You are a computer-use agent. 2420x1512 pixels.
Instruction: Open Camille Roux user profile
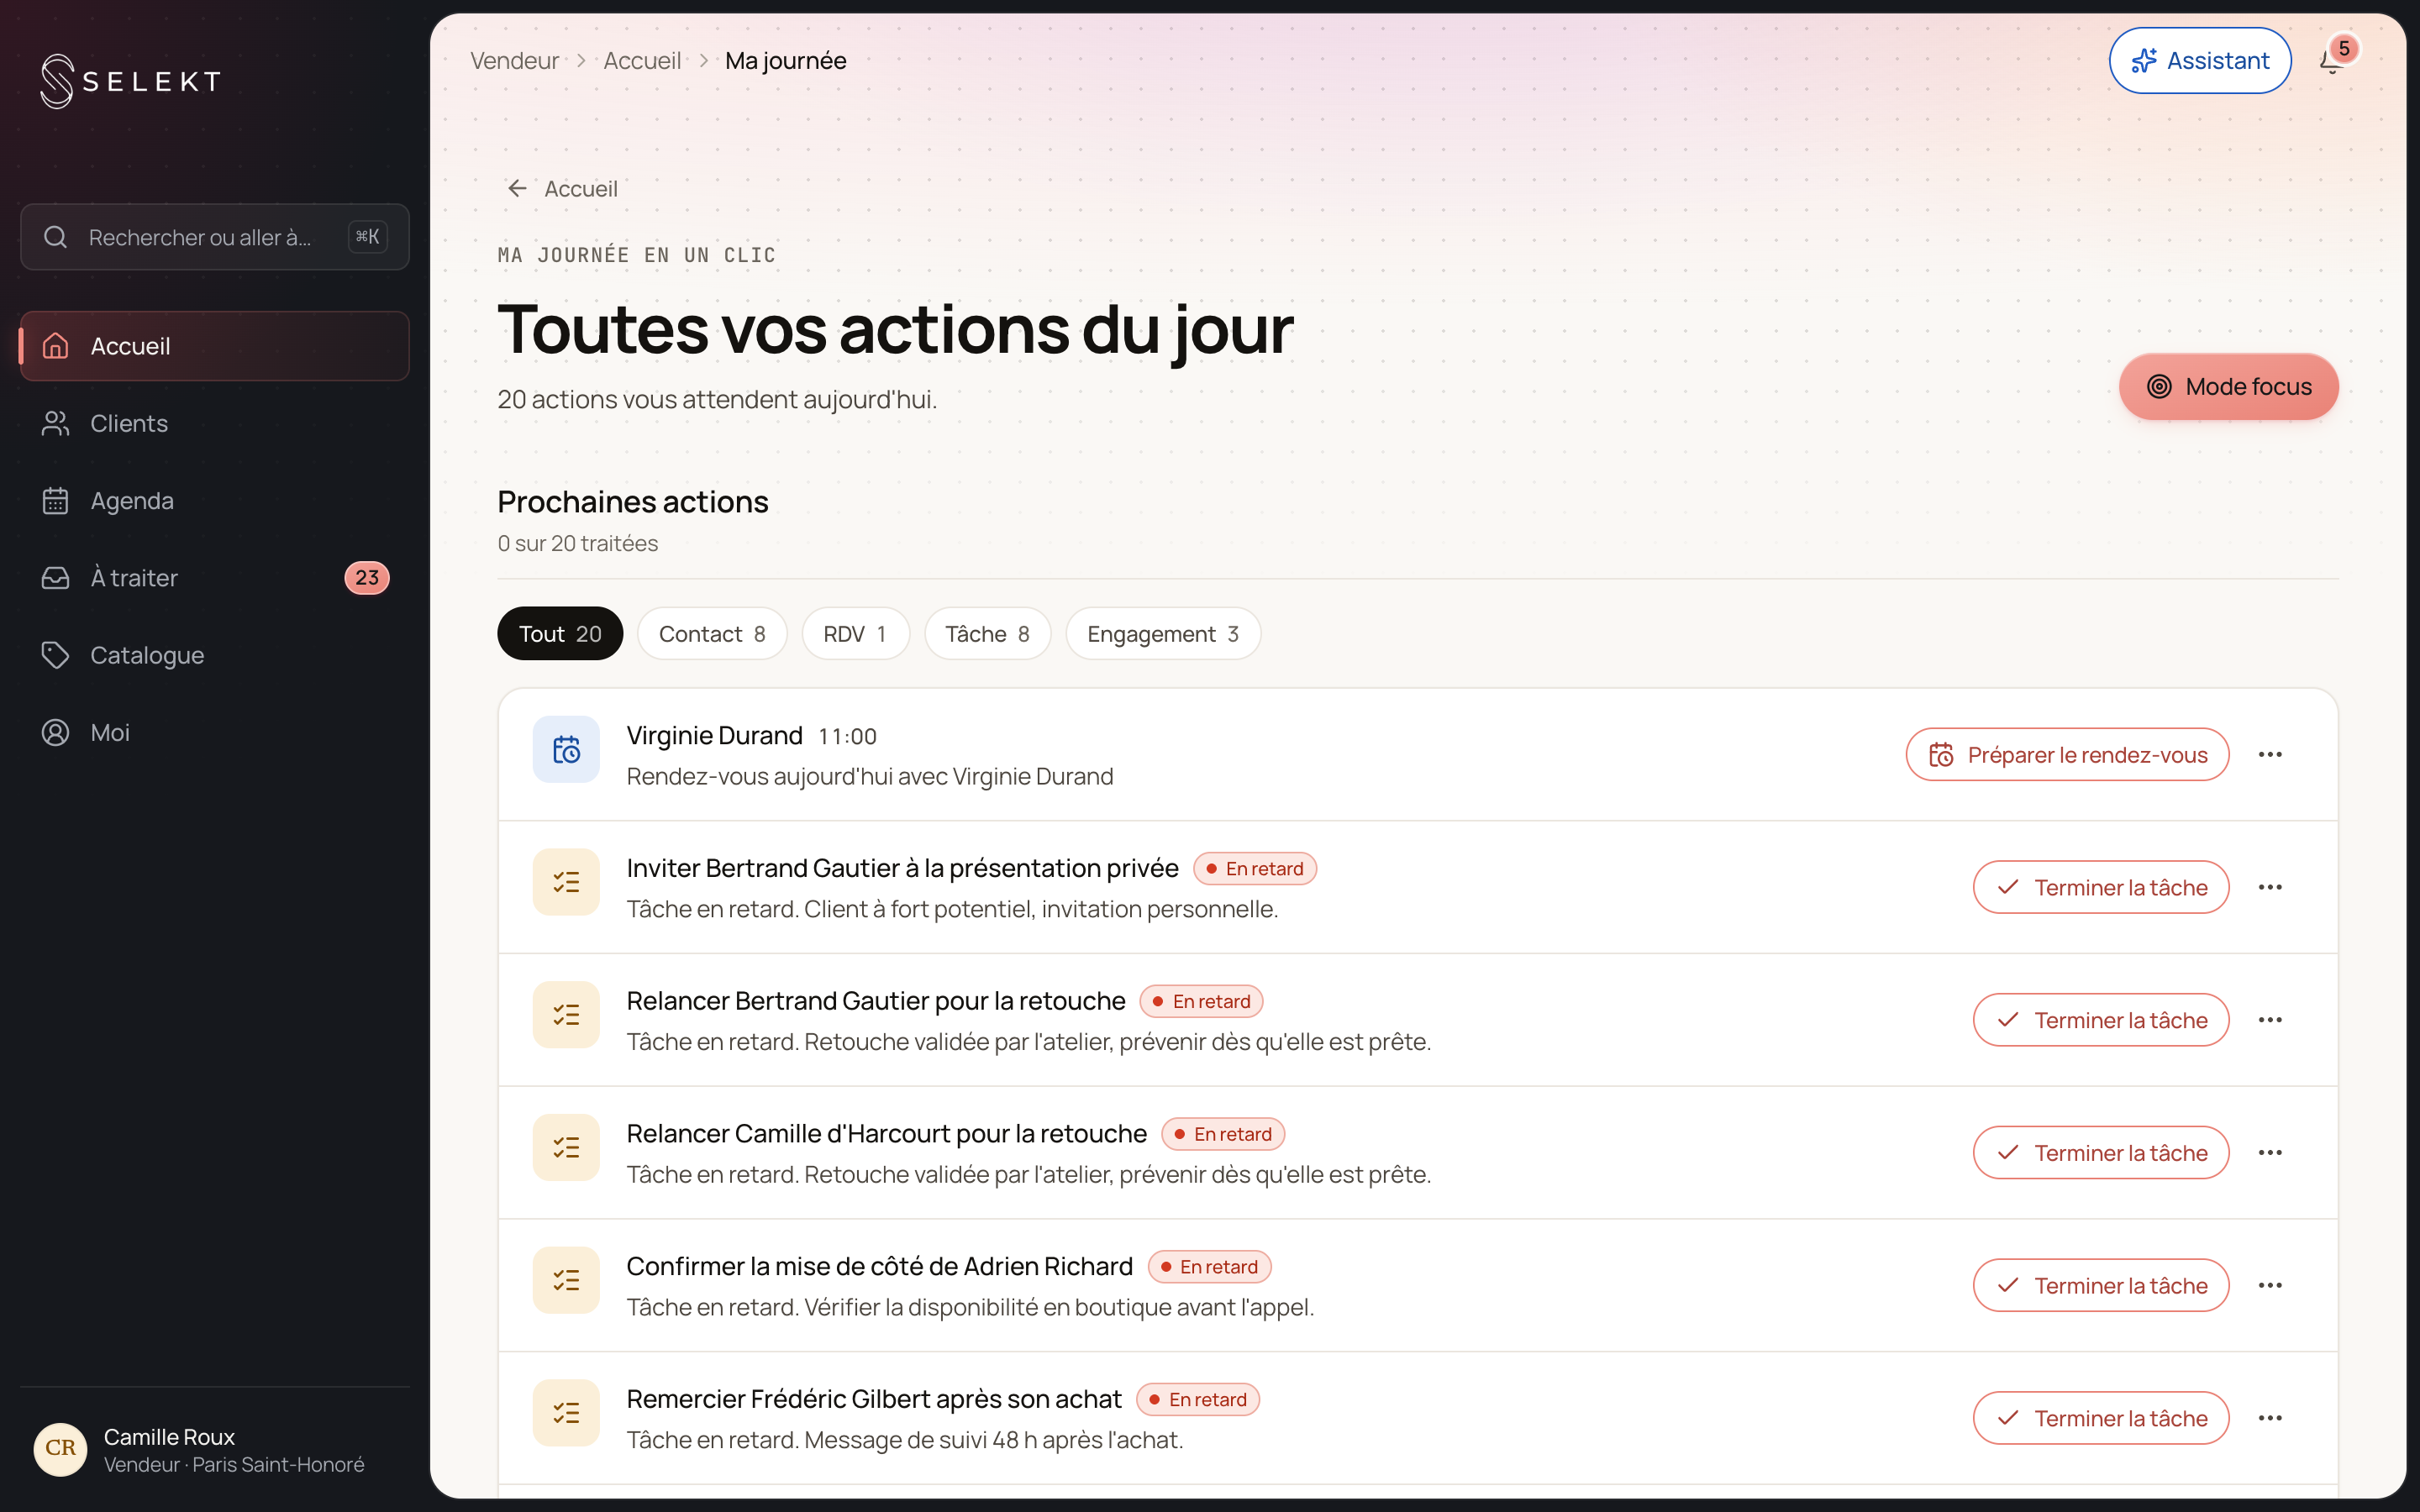pyautogui.click(x=215, y=1449)
